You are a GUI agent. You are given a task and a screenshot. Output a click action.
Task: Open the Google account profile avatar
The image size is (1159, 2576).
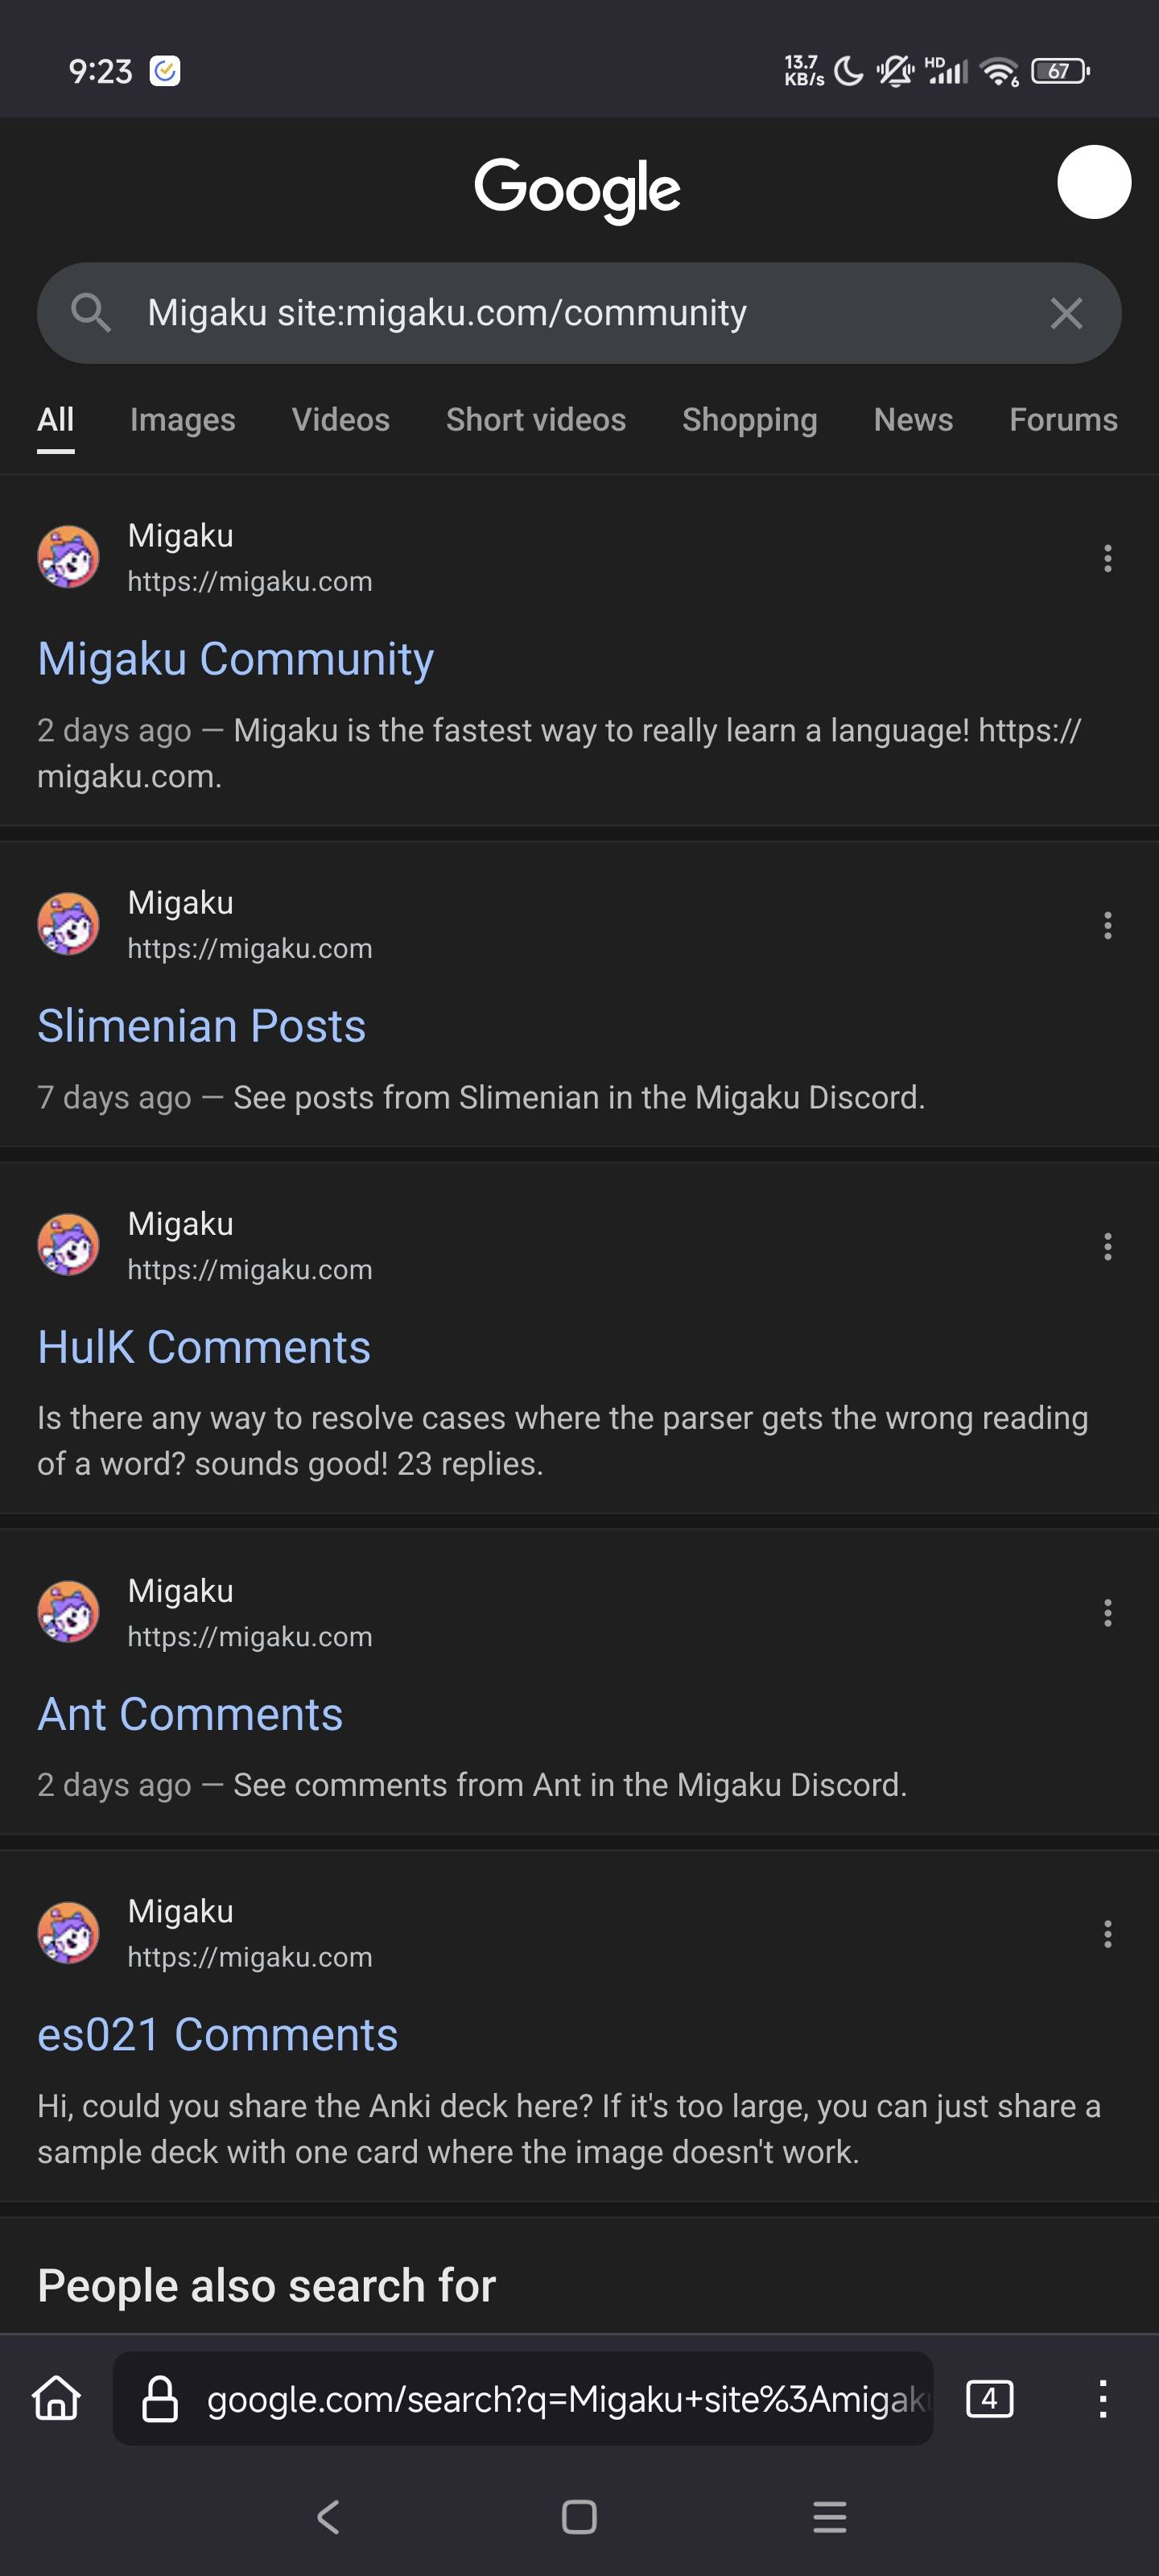(1094, 182)
